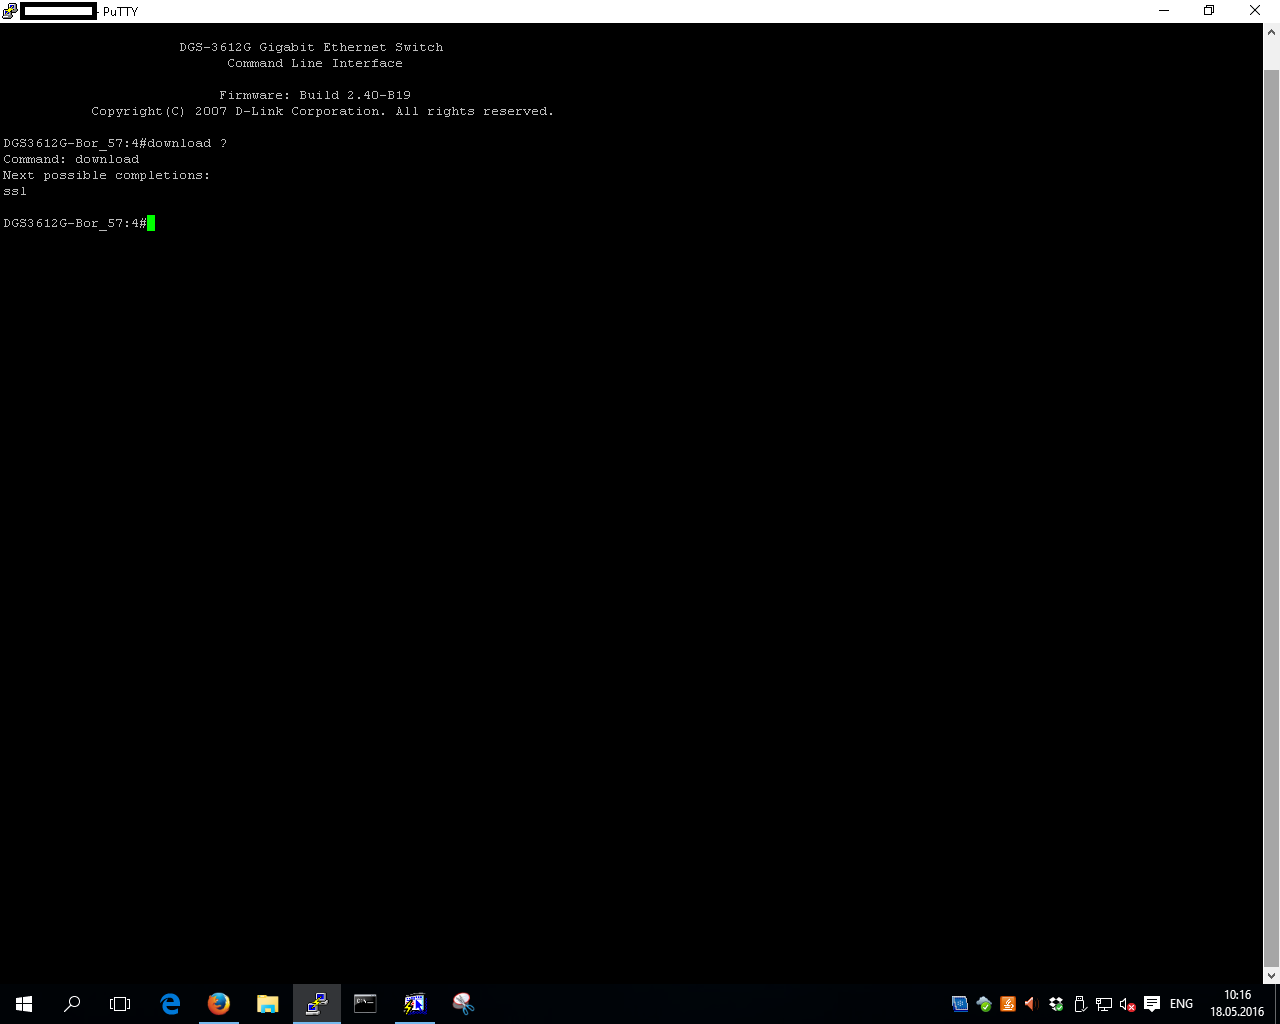This screenshot has width=1280, height=1024.
Task: Open the network status tray icon
Action: (1104, 1004)
